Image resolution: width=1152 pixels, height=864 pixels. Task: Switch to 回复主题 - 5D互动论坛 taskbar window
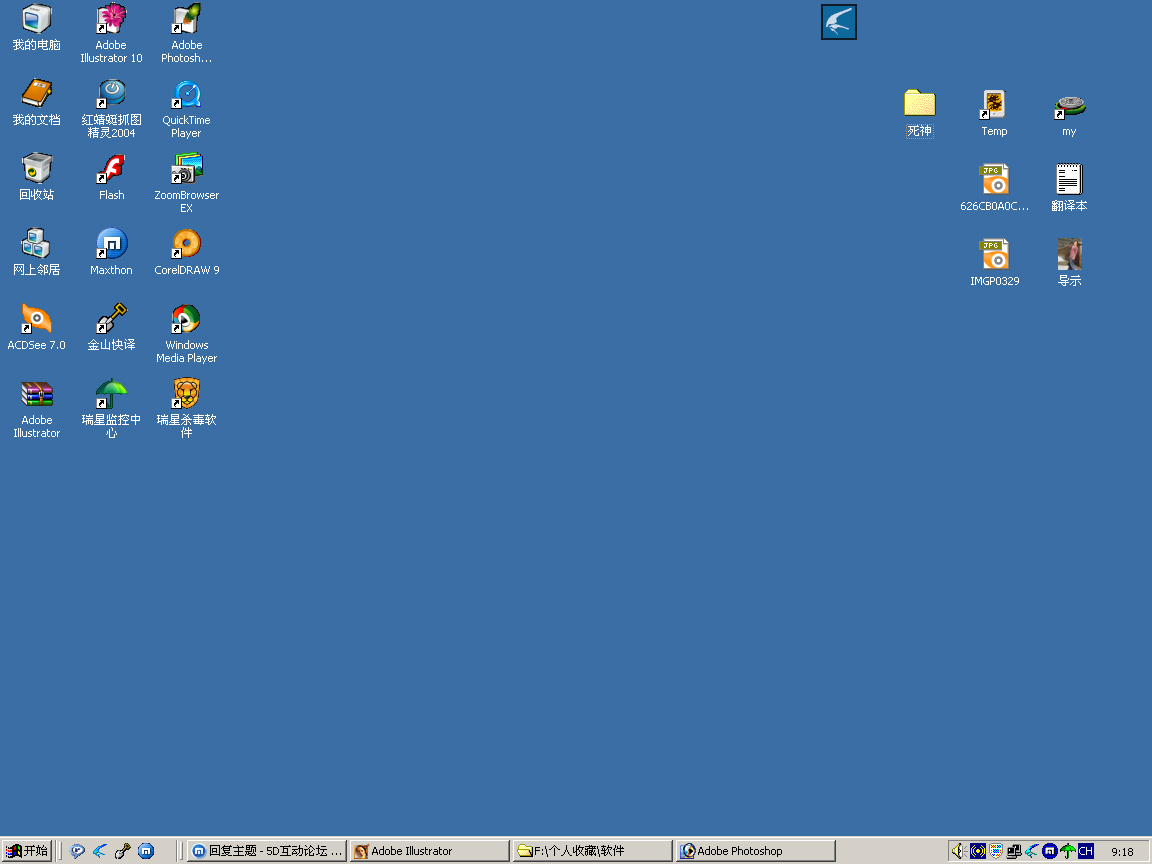[267, 851]
